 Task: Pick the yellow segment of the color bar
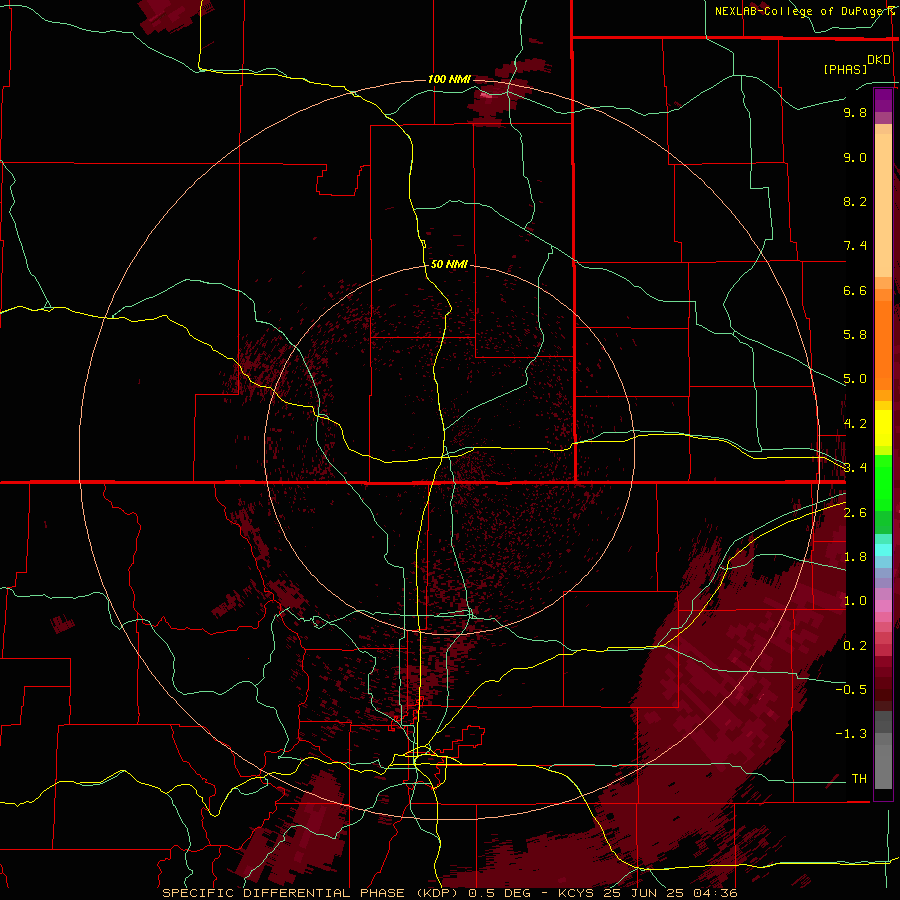[x=883, y=428]
